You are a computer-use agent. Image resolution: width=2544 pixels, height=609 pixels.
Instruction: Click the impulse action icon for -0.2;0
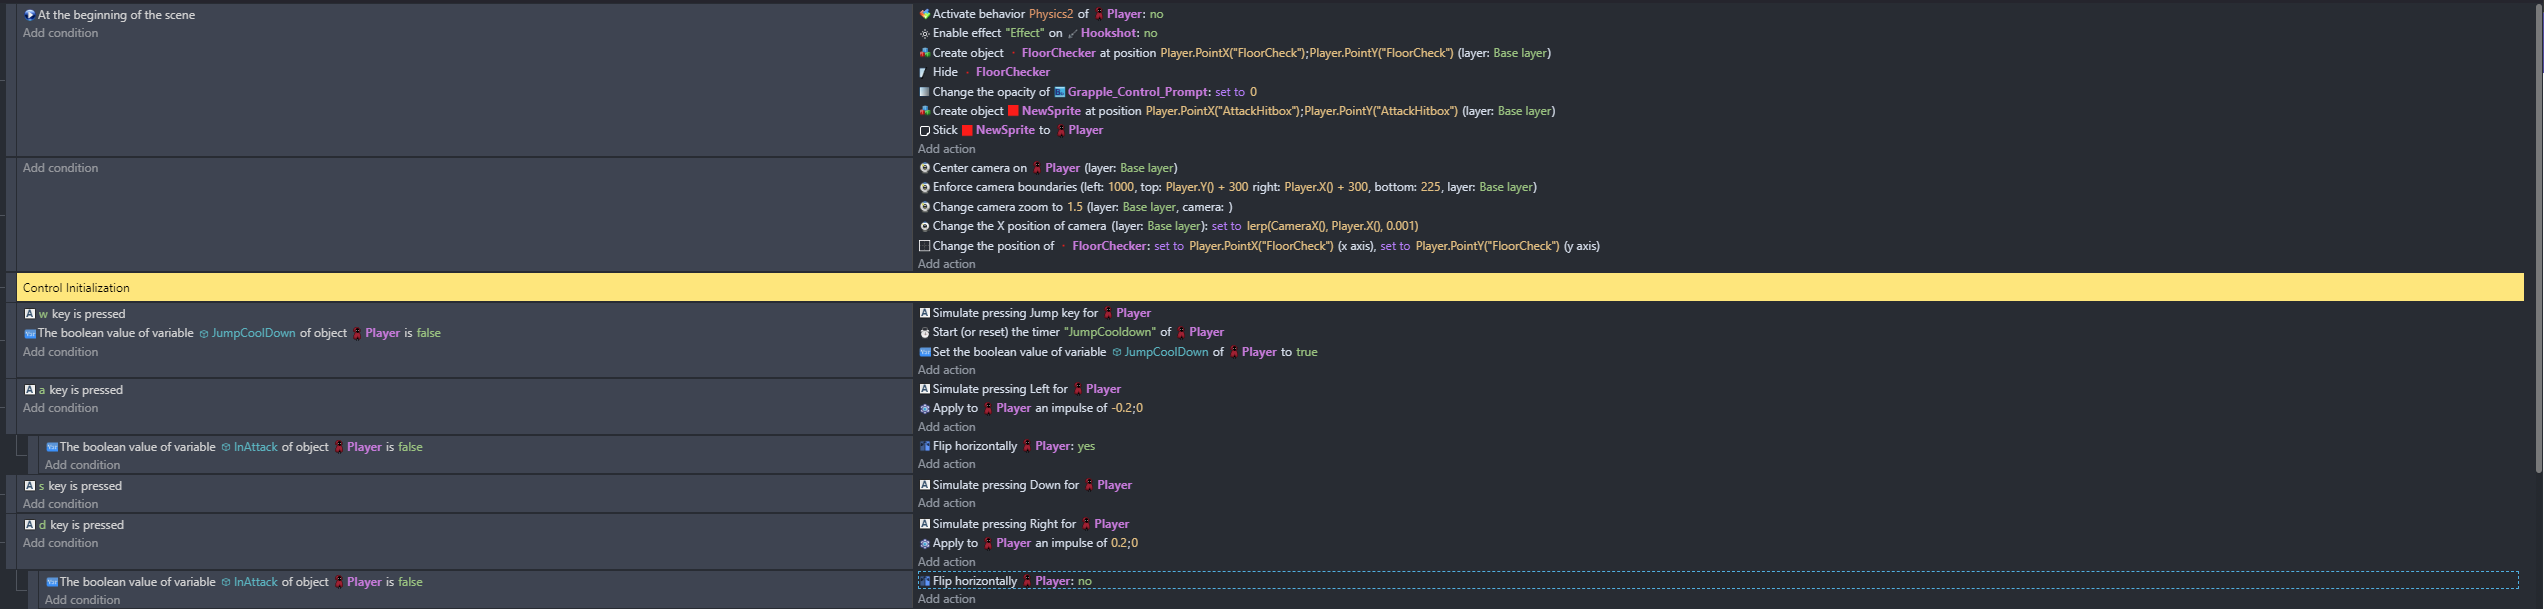[x=925, y=408]
